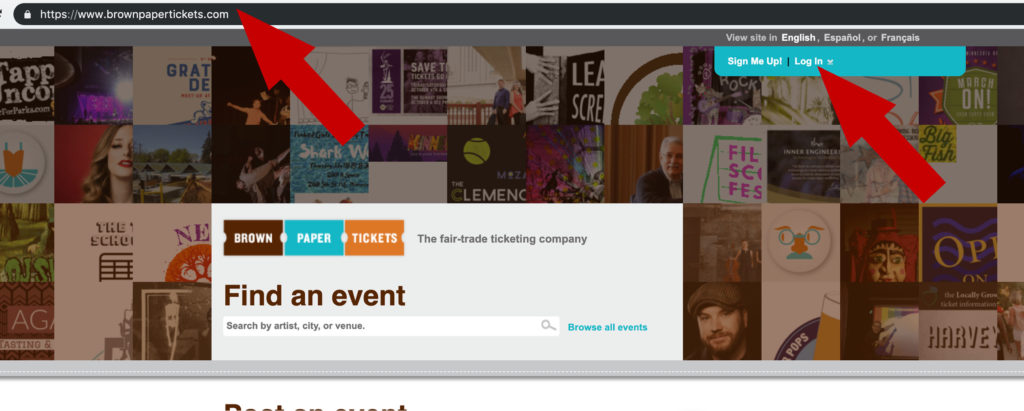The height and width of the screenshot is (411, 1024).
Task: Open the Big Fish event thumbnail
Action: tap(938, 144)
